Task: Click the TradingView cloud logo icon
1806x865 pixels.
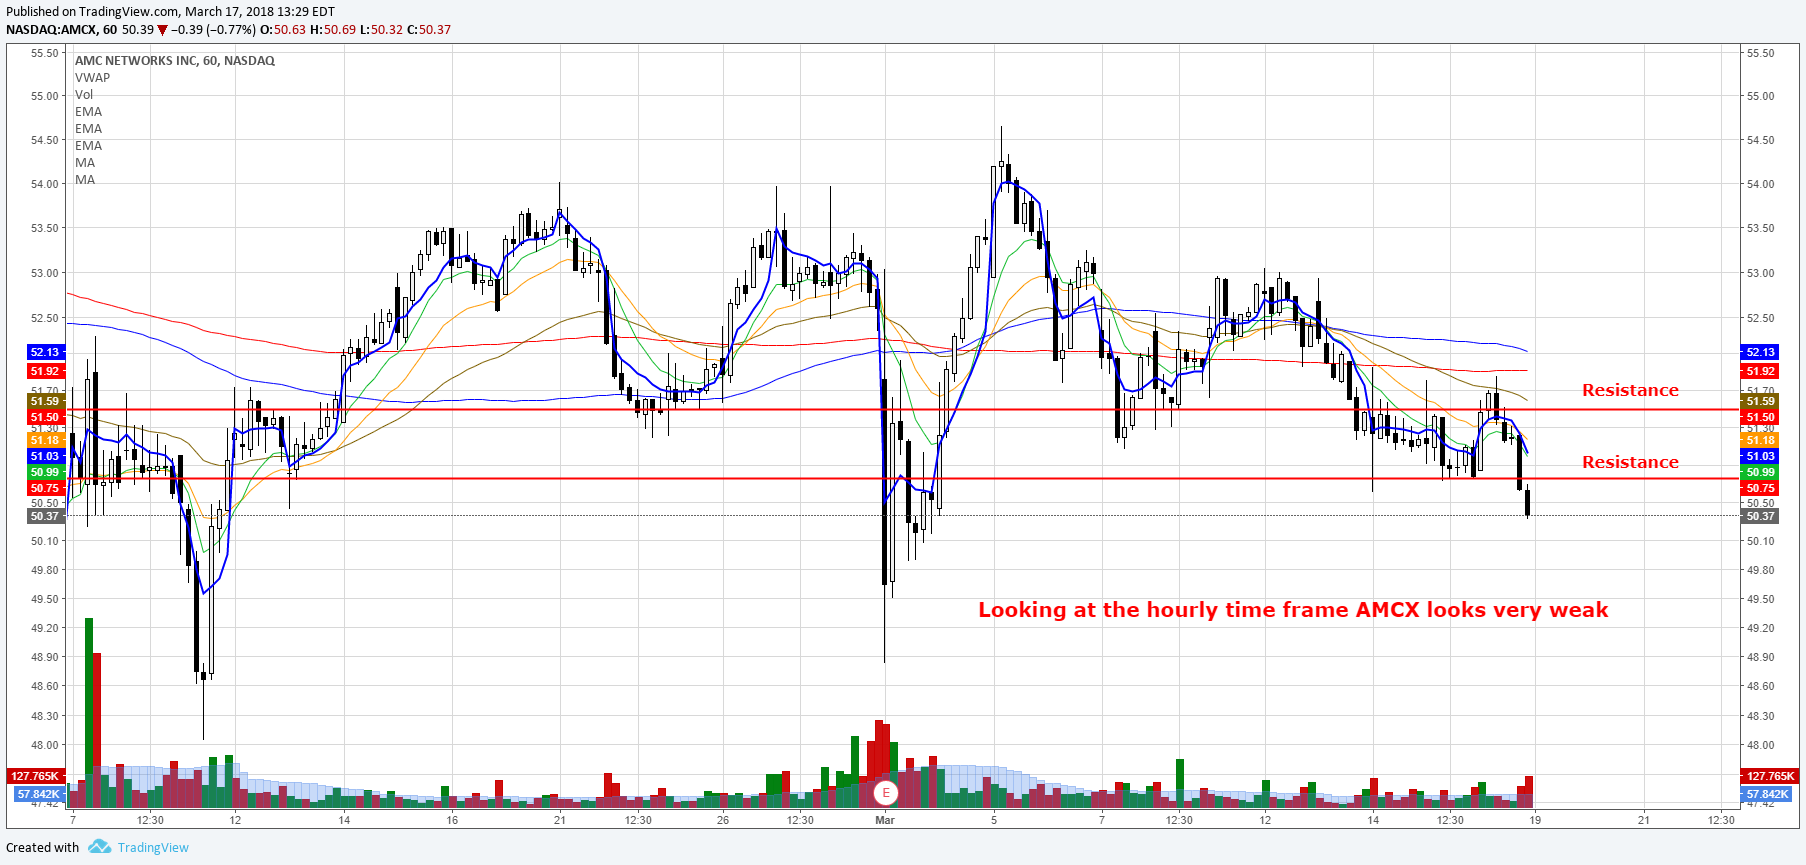Action: [99, 847]
